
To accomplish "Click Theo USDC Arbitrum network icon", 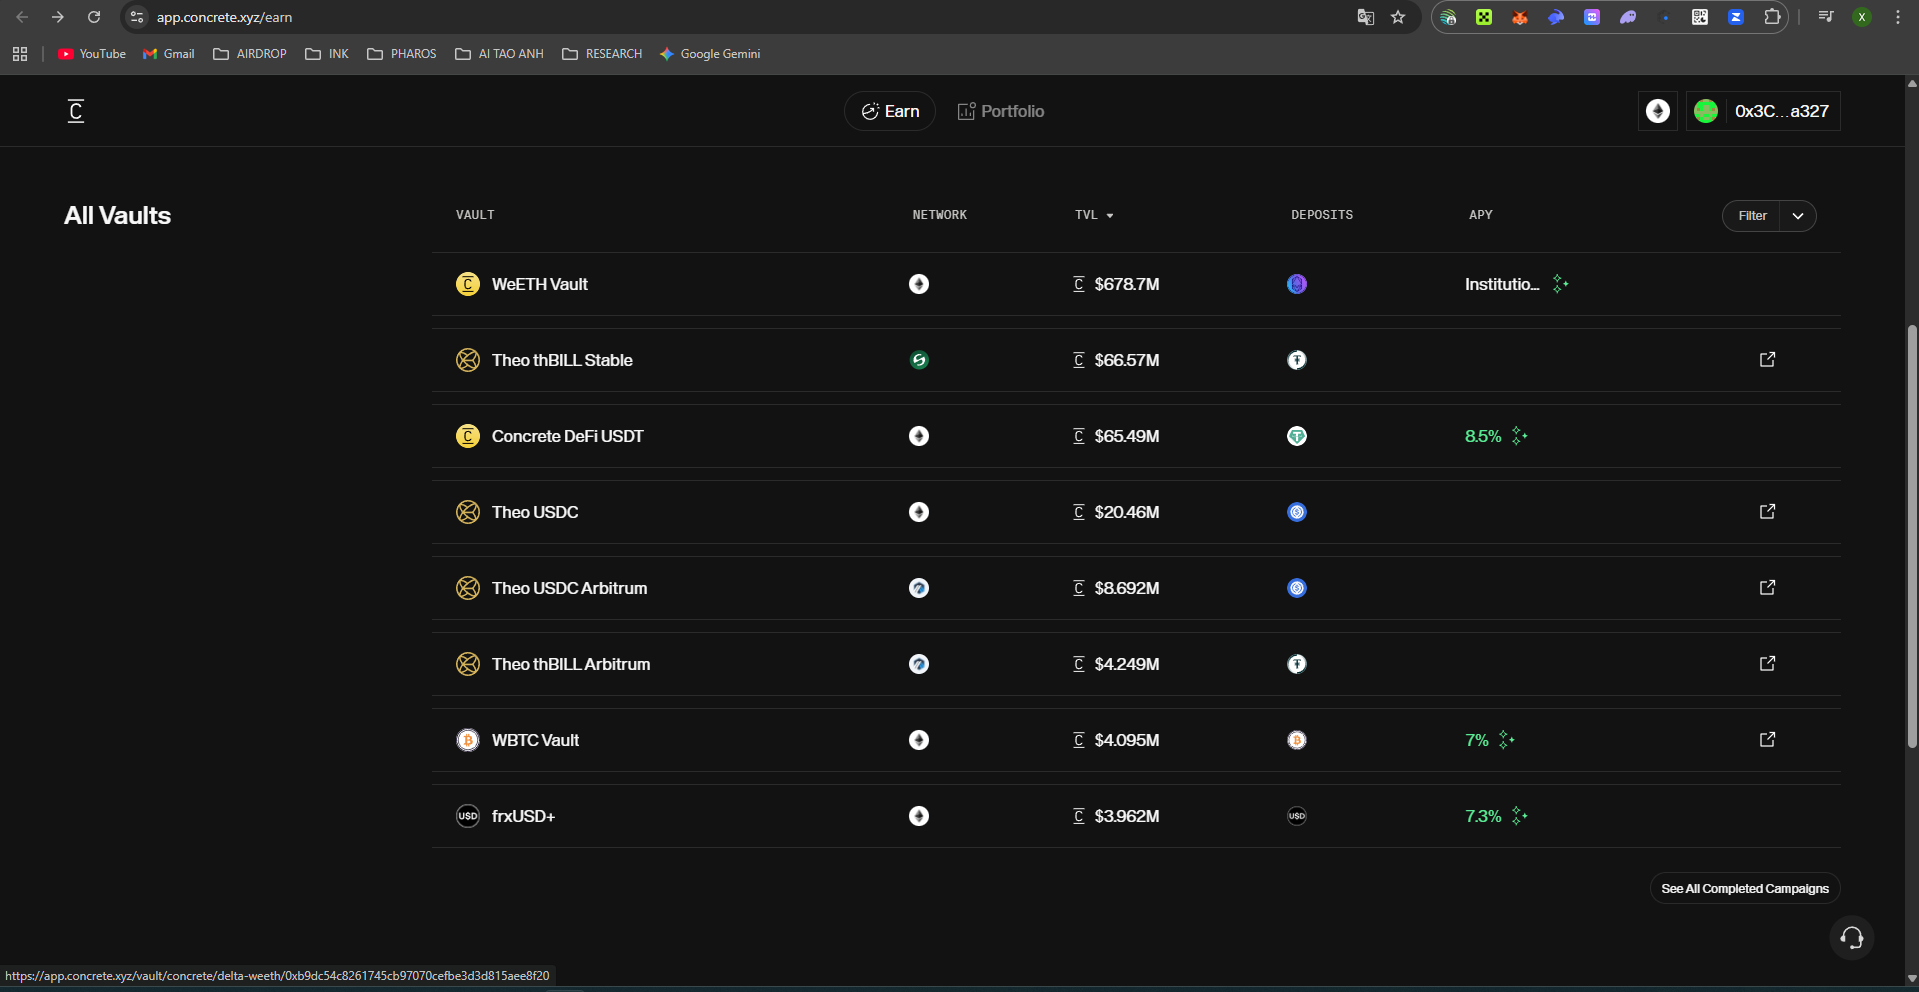I will [x=919, y=588].
